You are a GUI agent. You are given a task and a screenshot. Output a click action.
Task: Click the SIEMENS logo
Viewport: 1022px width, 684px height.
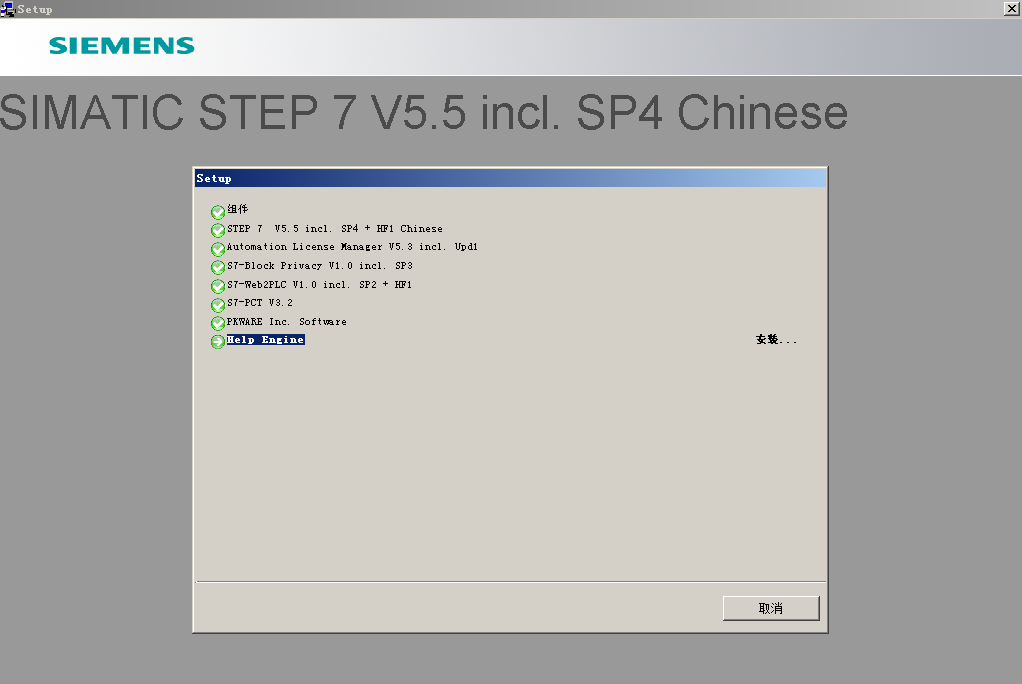[x=122, y=46]
